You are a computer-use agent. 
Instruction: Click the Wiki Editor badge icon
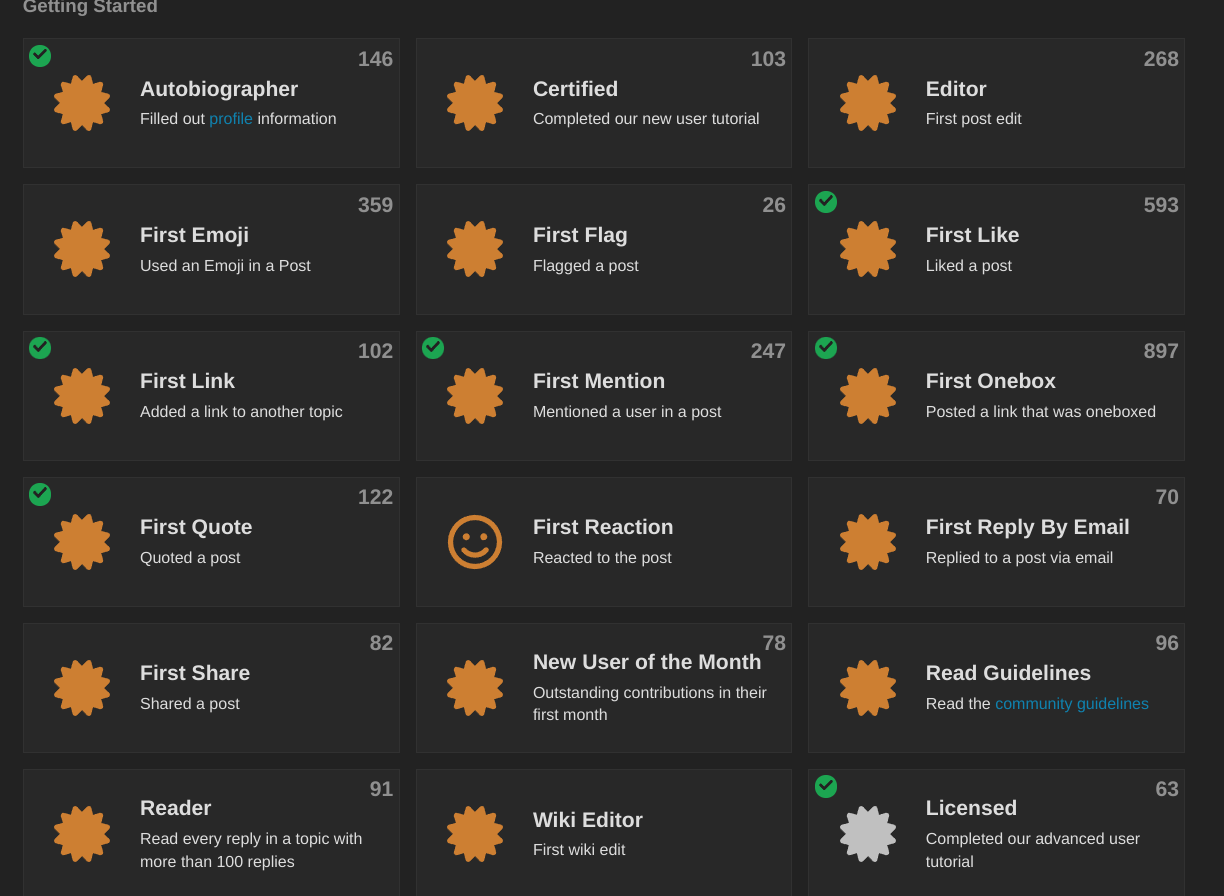coord(475,834)
